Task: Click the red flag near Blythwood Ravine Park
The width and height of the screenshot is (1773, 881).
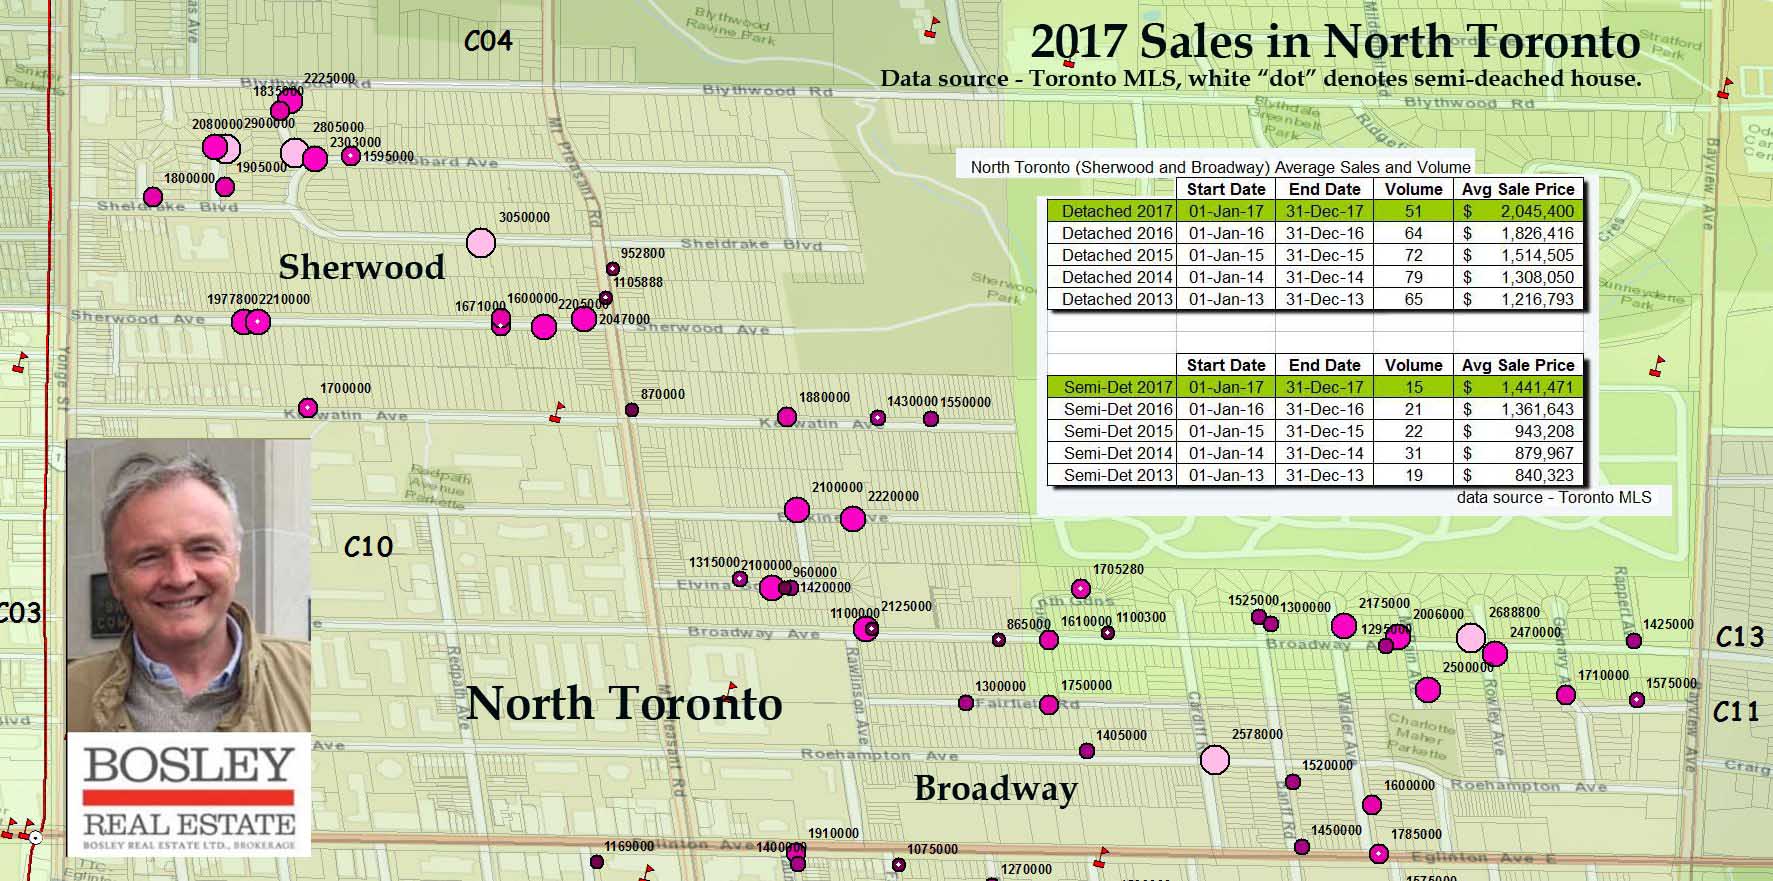Action: [x=932, y=27]
